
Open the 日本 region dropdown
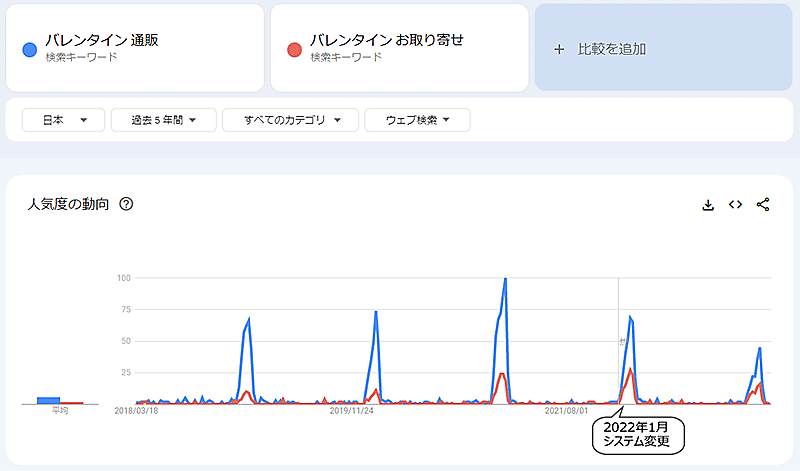(x=63, y=120)
